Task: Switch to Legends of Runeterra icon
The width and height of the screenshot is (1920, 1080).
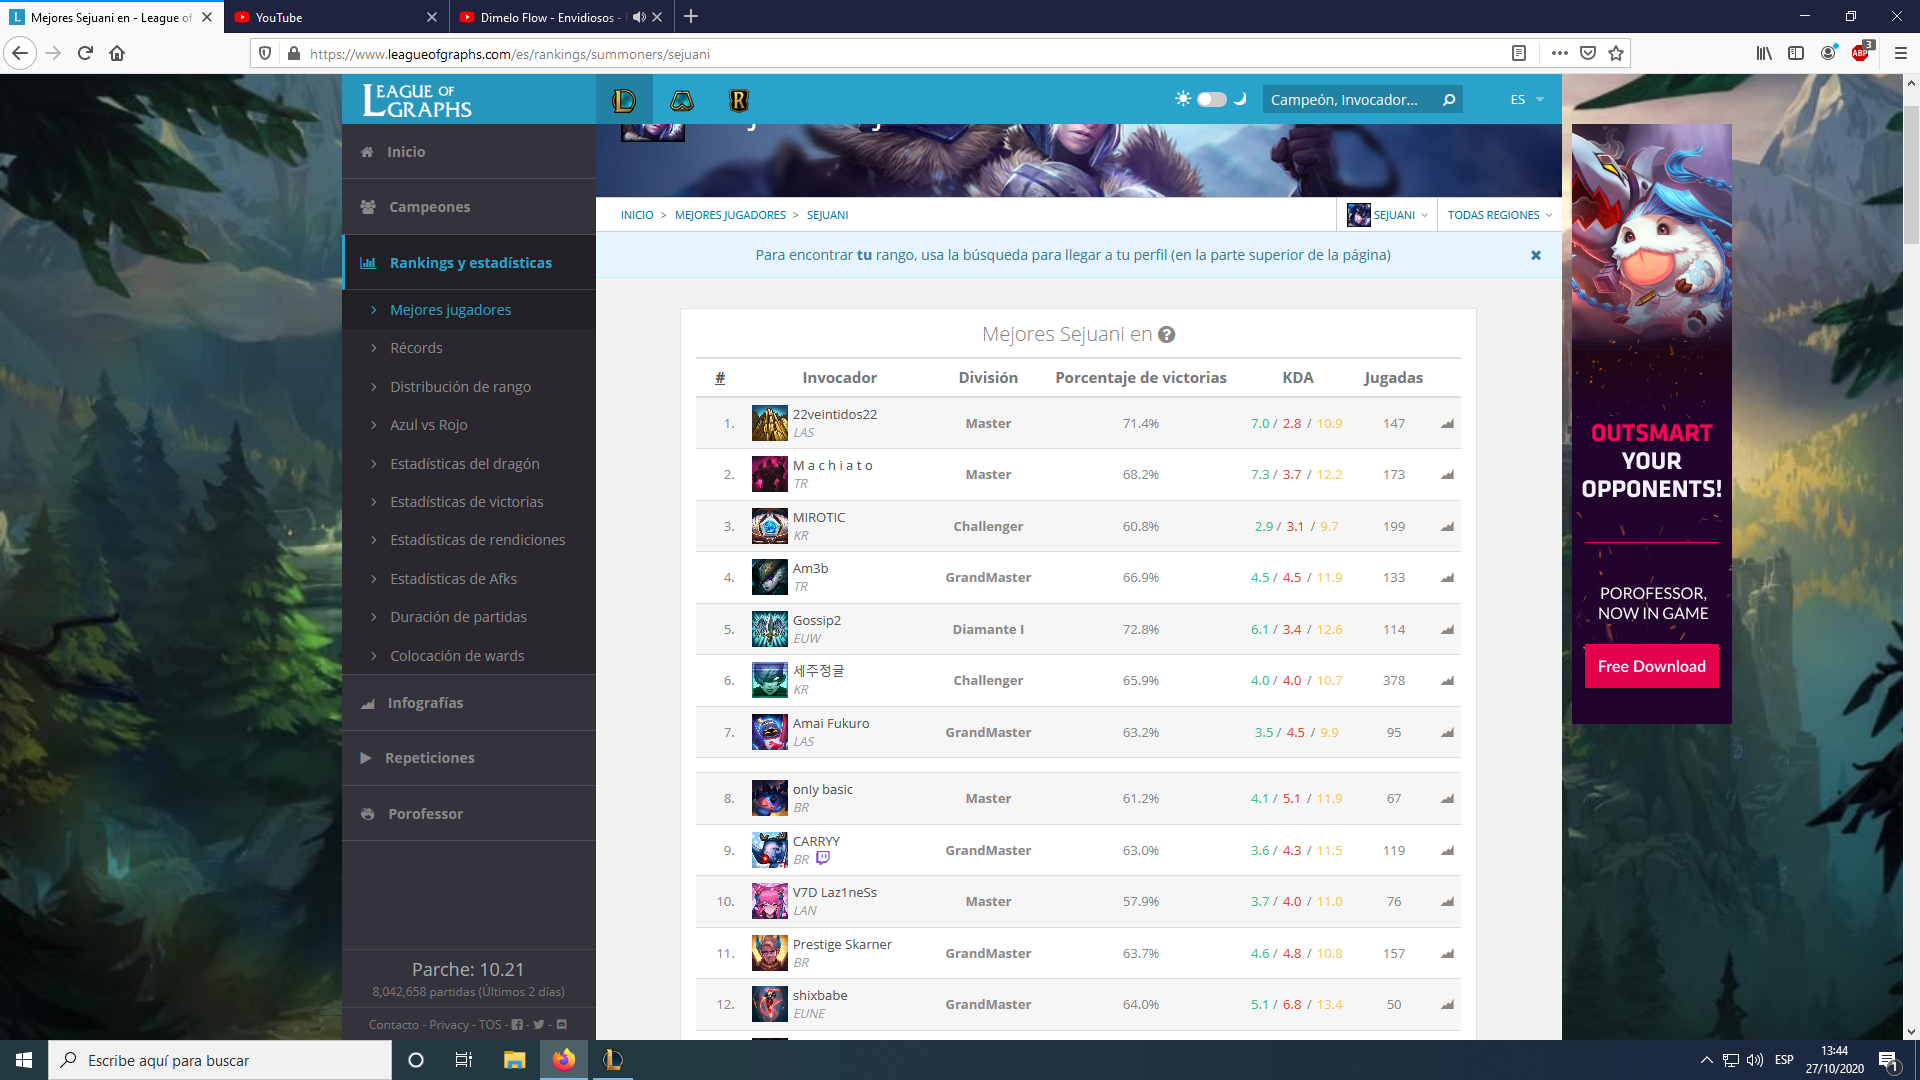Action: click(738, 100)
